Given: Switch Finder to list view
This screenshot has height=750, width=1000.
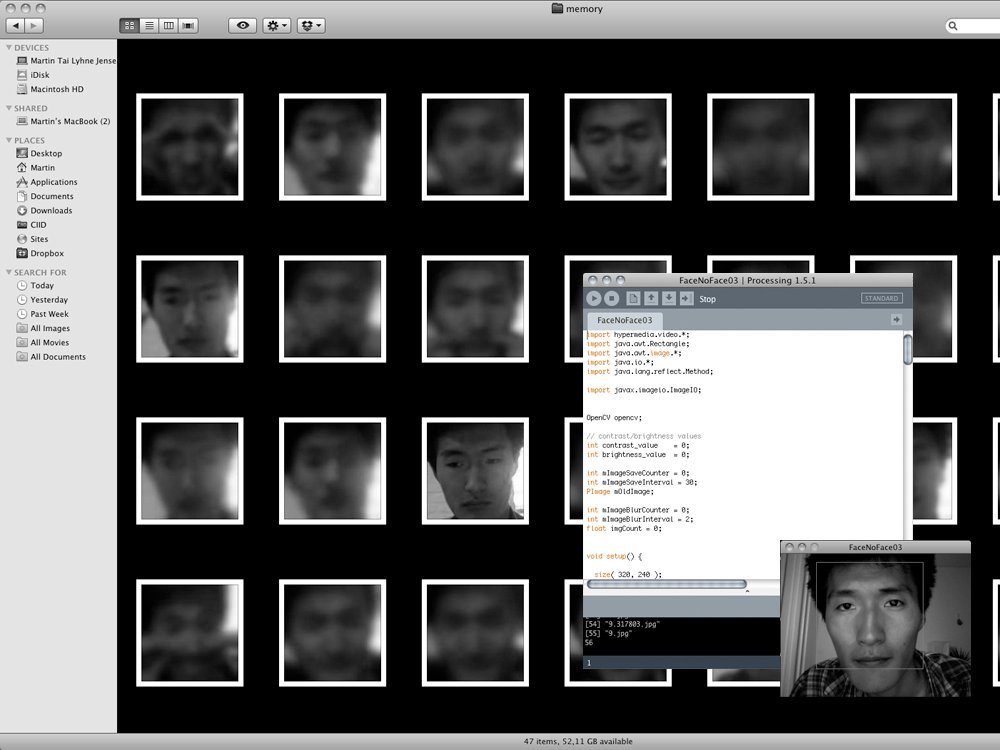Looking at the screenshot, I should click(149, 26).
